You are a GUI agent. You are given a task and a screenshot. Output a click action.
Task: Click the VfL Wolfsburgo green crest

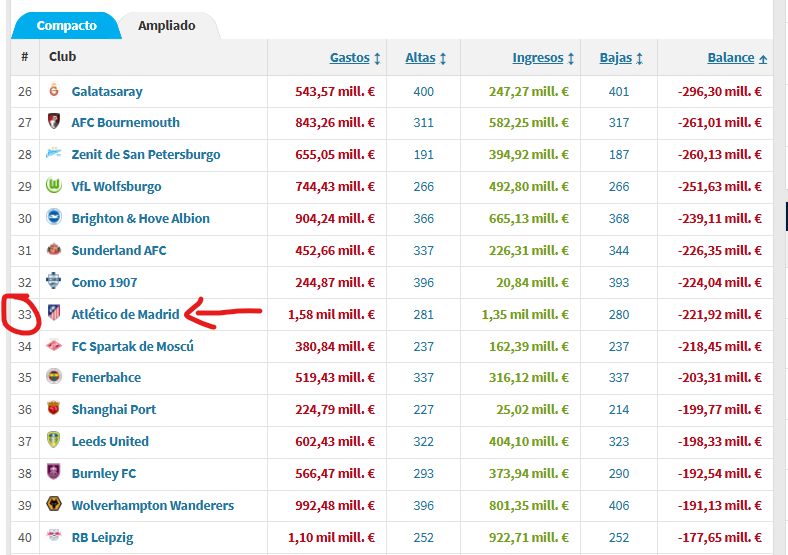[54, 185]
